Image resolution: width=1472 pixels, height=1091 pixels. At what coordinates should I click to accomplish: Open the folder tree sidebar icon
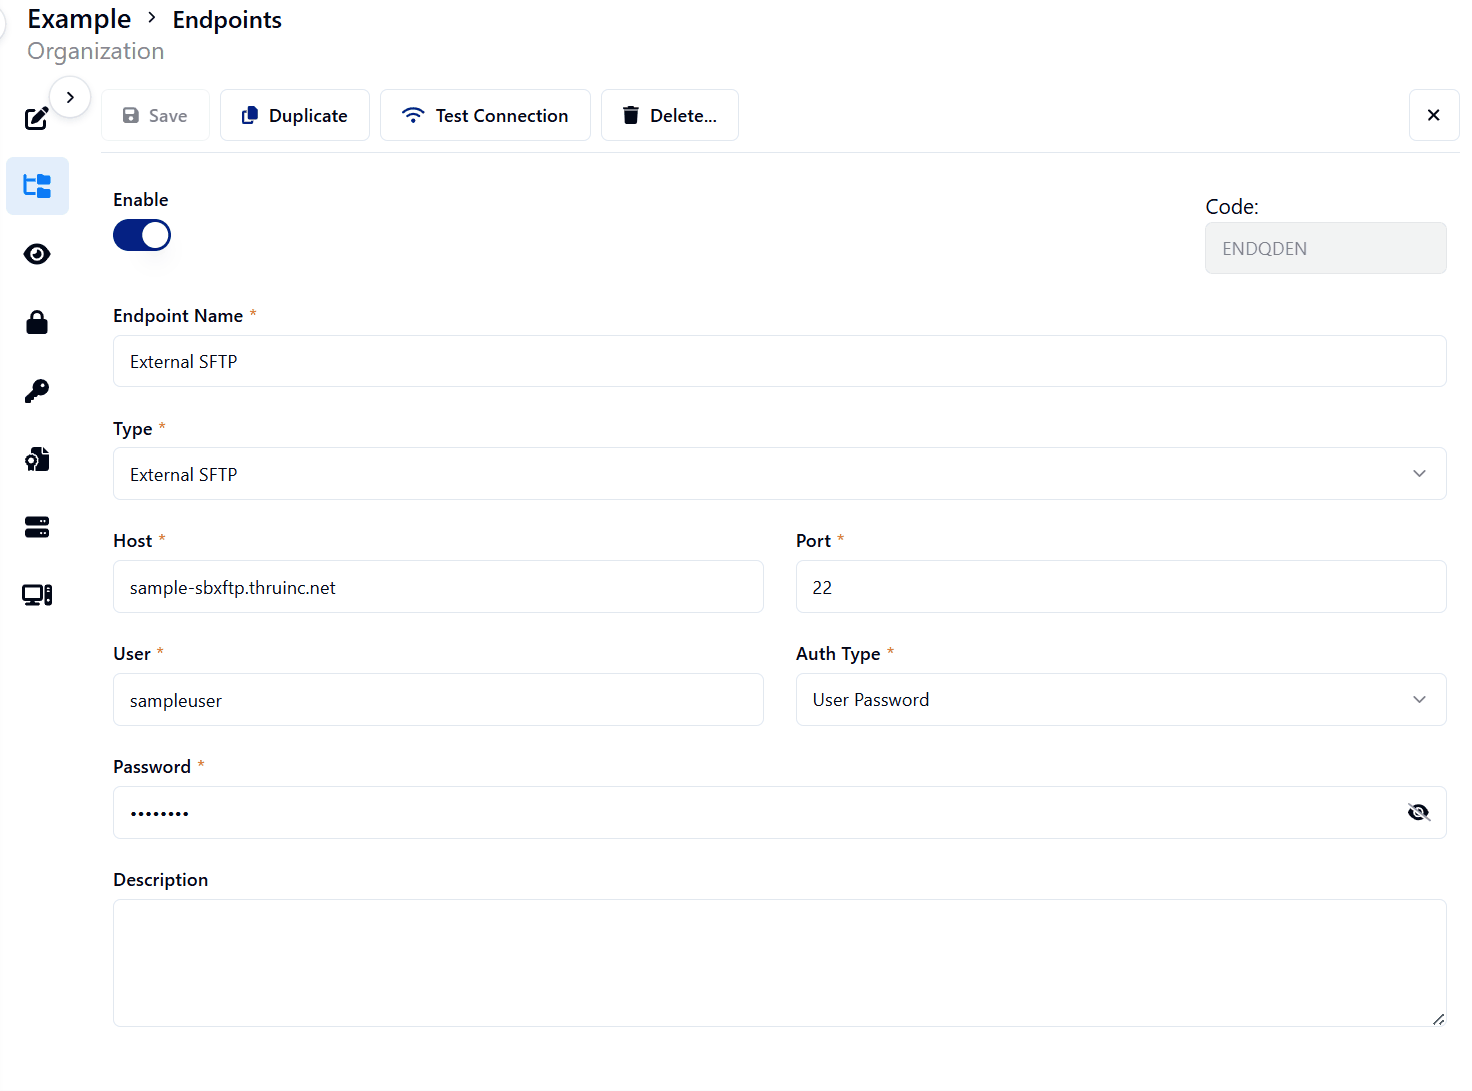pos(37,186)
